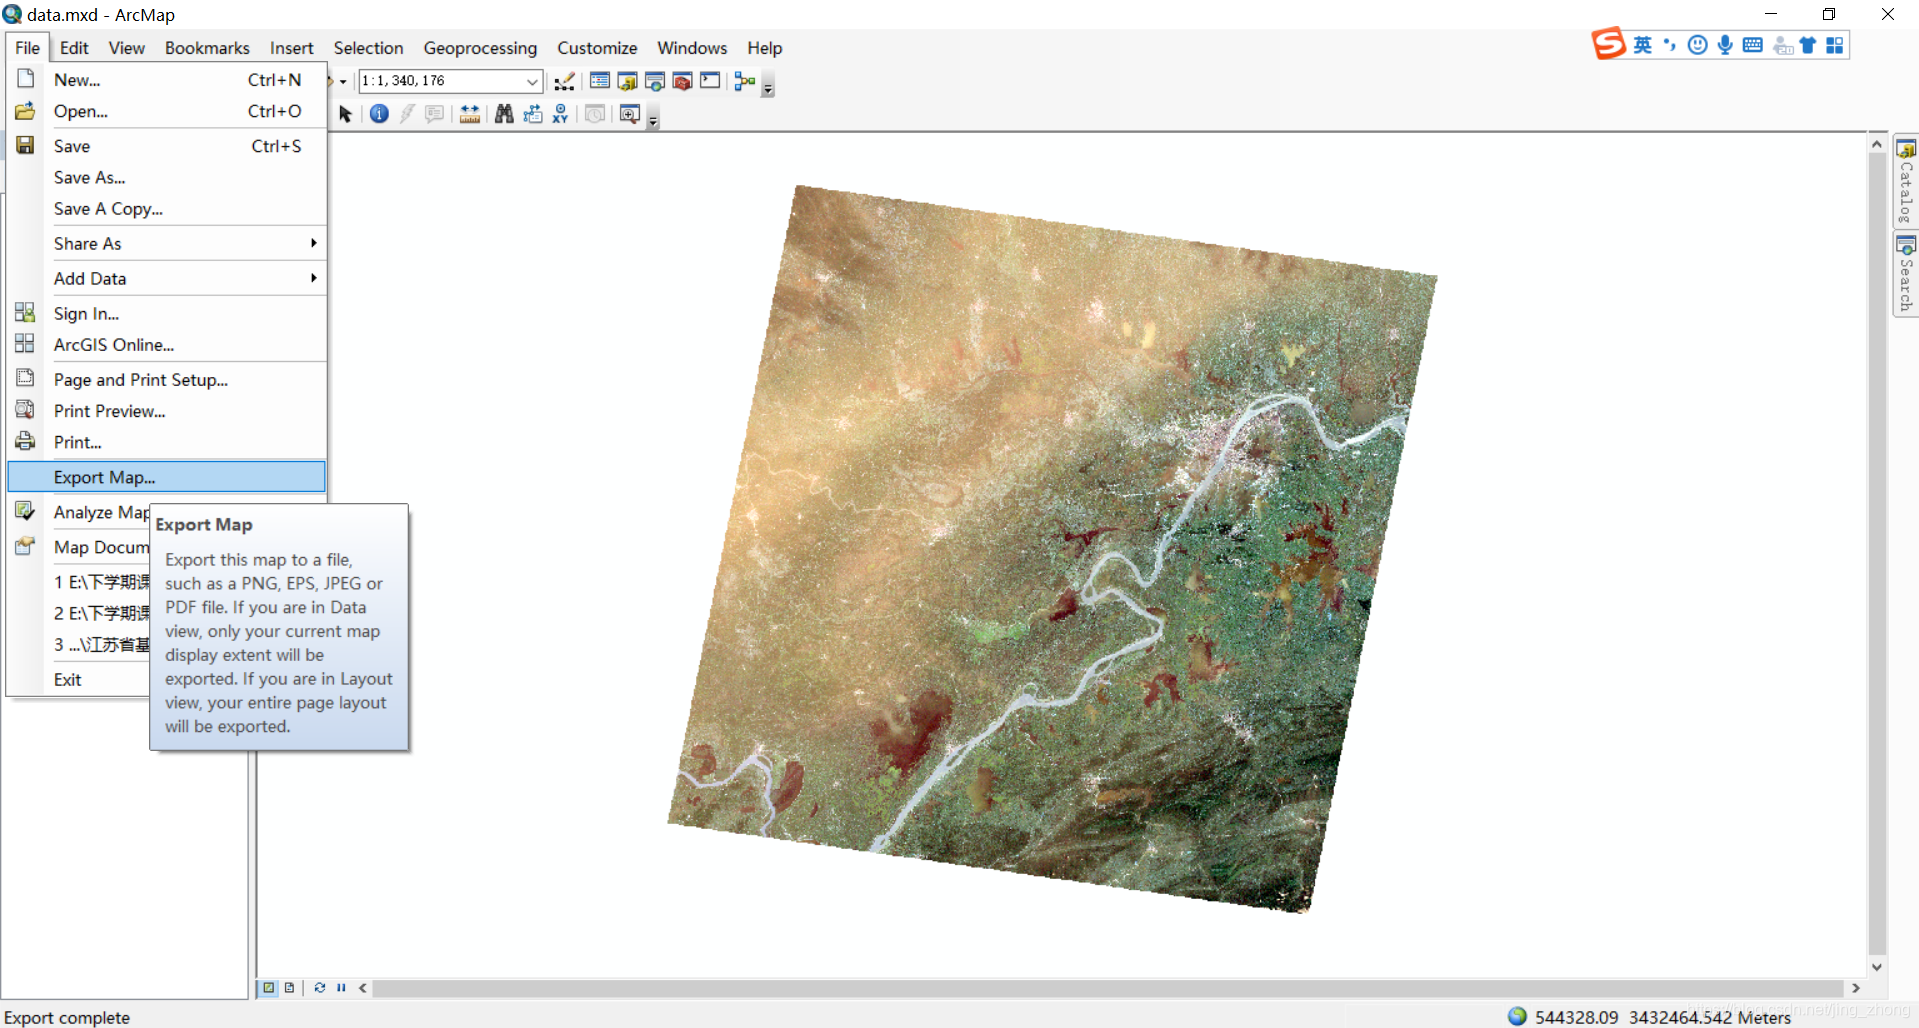1919x1028 pixels.
Task: Toggle Sogou punctuation mode
Action: tap(1669, 45)
